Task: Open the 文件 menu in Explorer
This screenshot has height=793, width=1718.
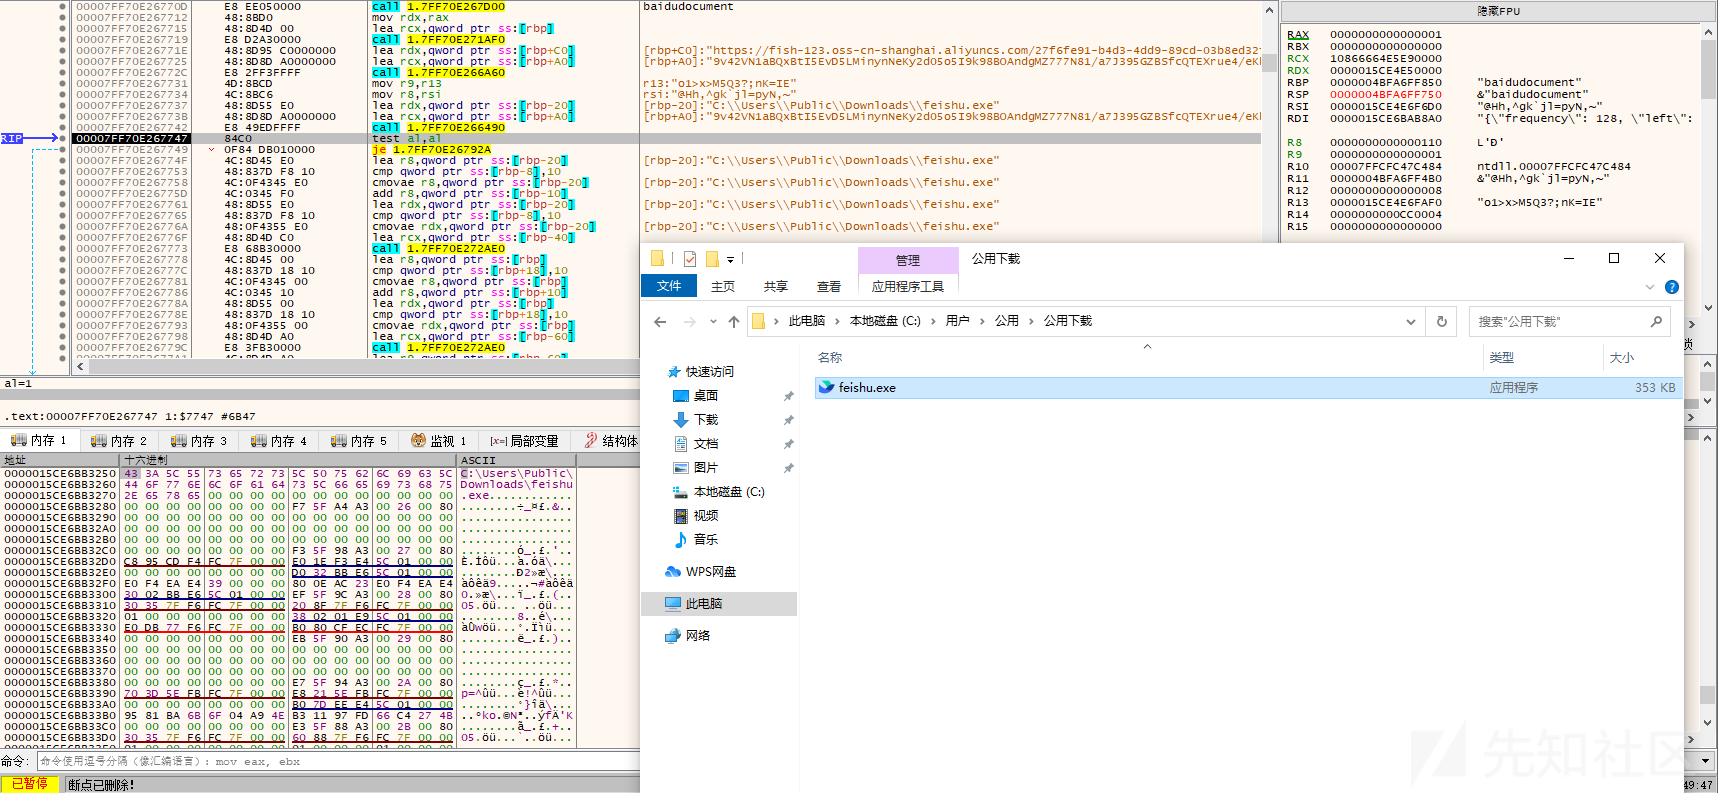Action: tap(669, 286)
